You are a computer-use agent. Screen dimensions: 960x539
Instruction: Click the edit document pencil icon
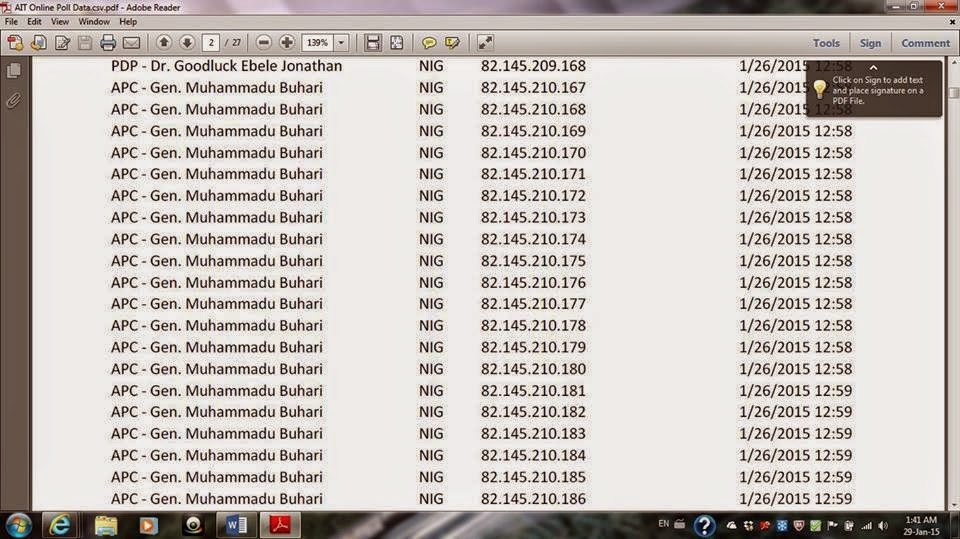[62, 43]
